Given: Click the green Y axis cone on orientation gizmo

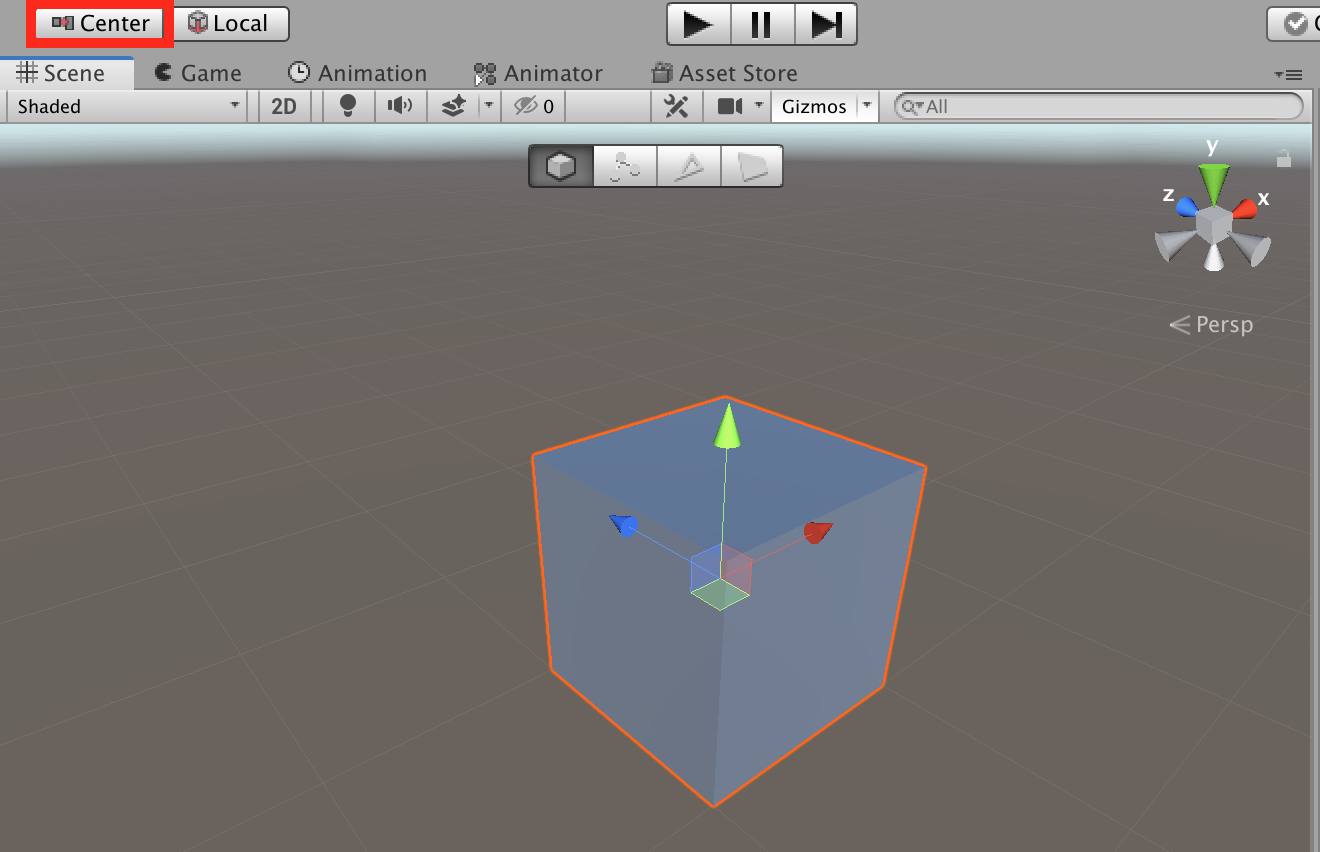Looking at the screenshot, I should click(x=1214, y=184).
